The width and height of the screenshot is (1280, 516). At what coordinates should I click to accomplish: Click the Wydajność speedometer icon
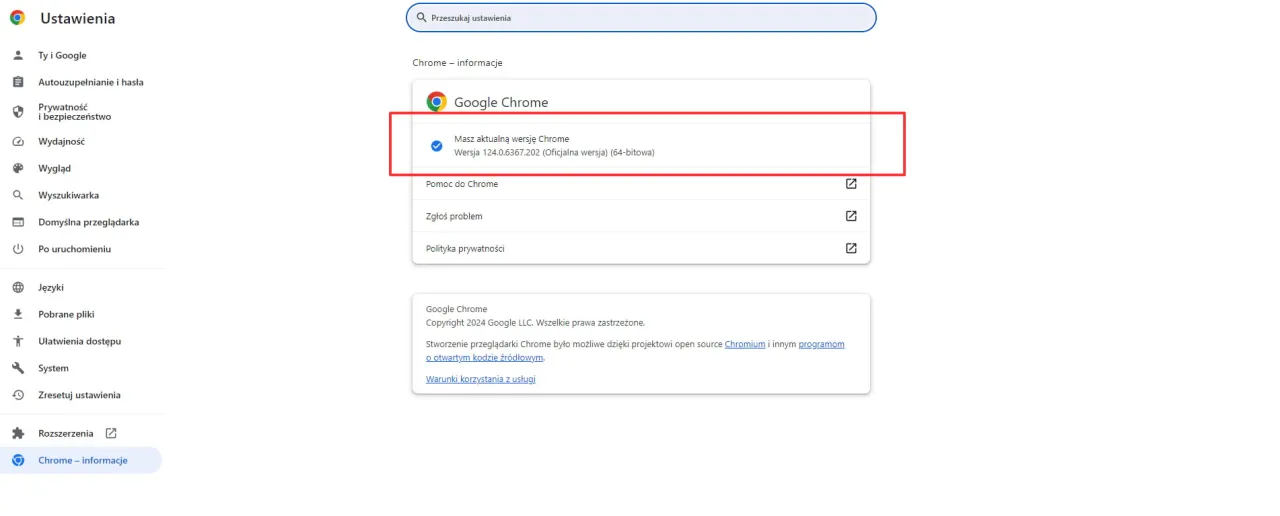point(18,142)
